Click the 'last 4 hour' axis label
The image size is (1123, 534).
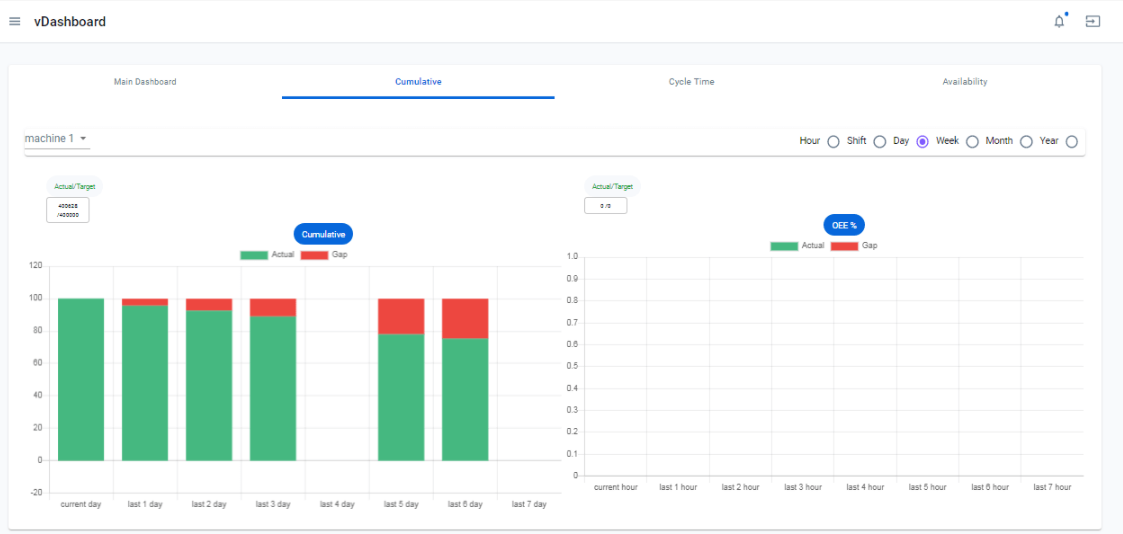865,487
